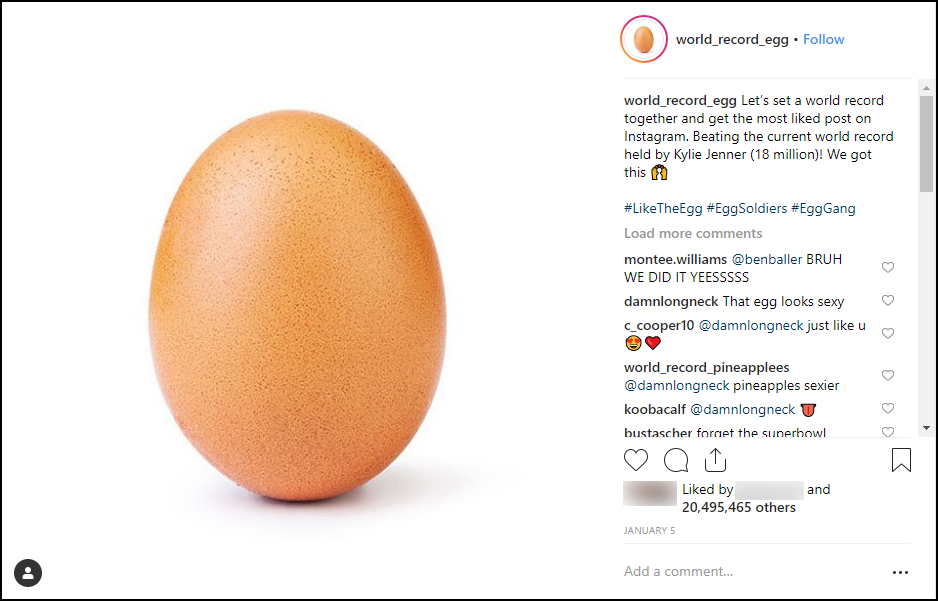Open the tagged people icon on photo
938x601 pixels.
pos(28,573)
